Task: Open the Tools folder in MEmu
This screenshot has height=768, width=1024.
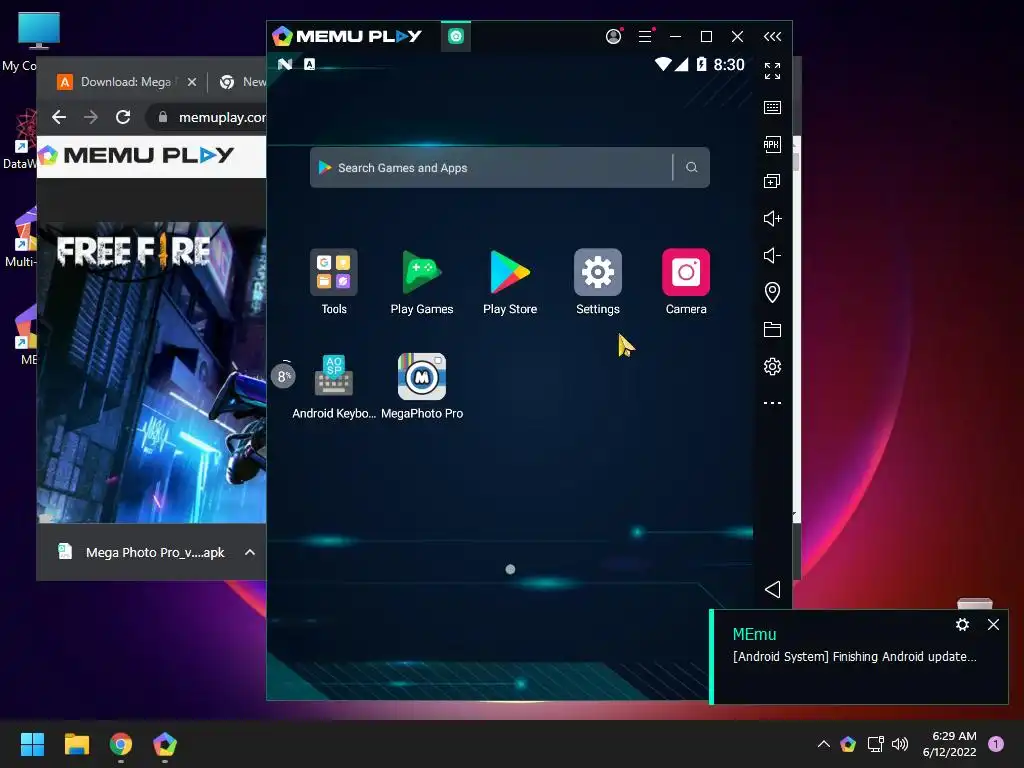Action: click(x=334, y=272)
